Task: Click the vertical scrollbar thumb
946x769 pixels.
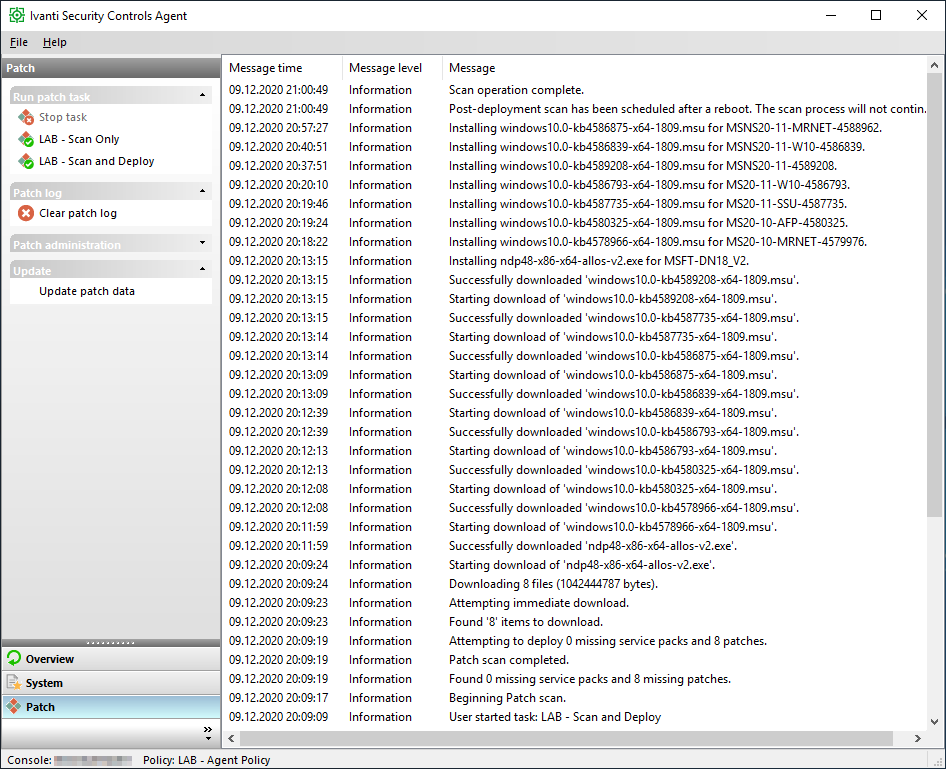Action: point(934,295)
